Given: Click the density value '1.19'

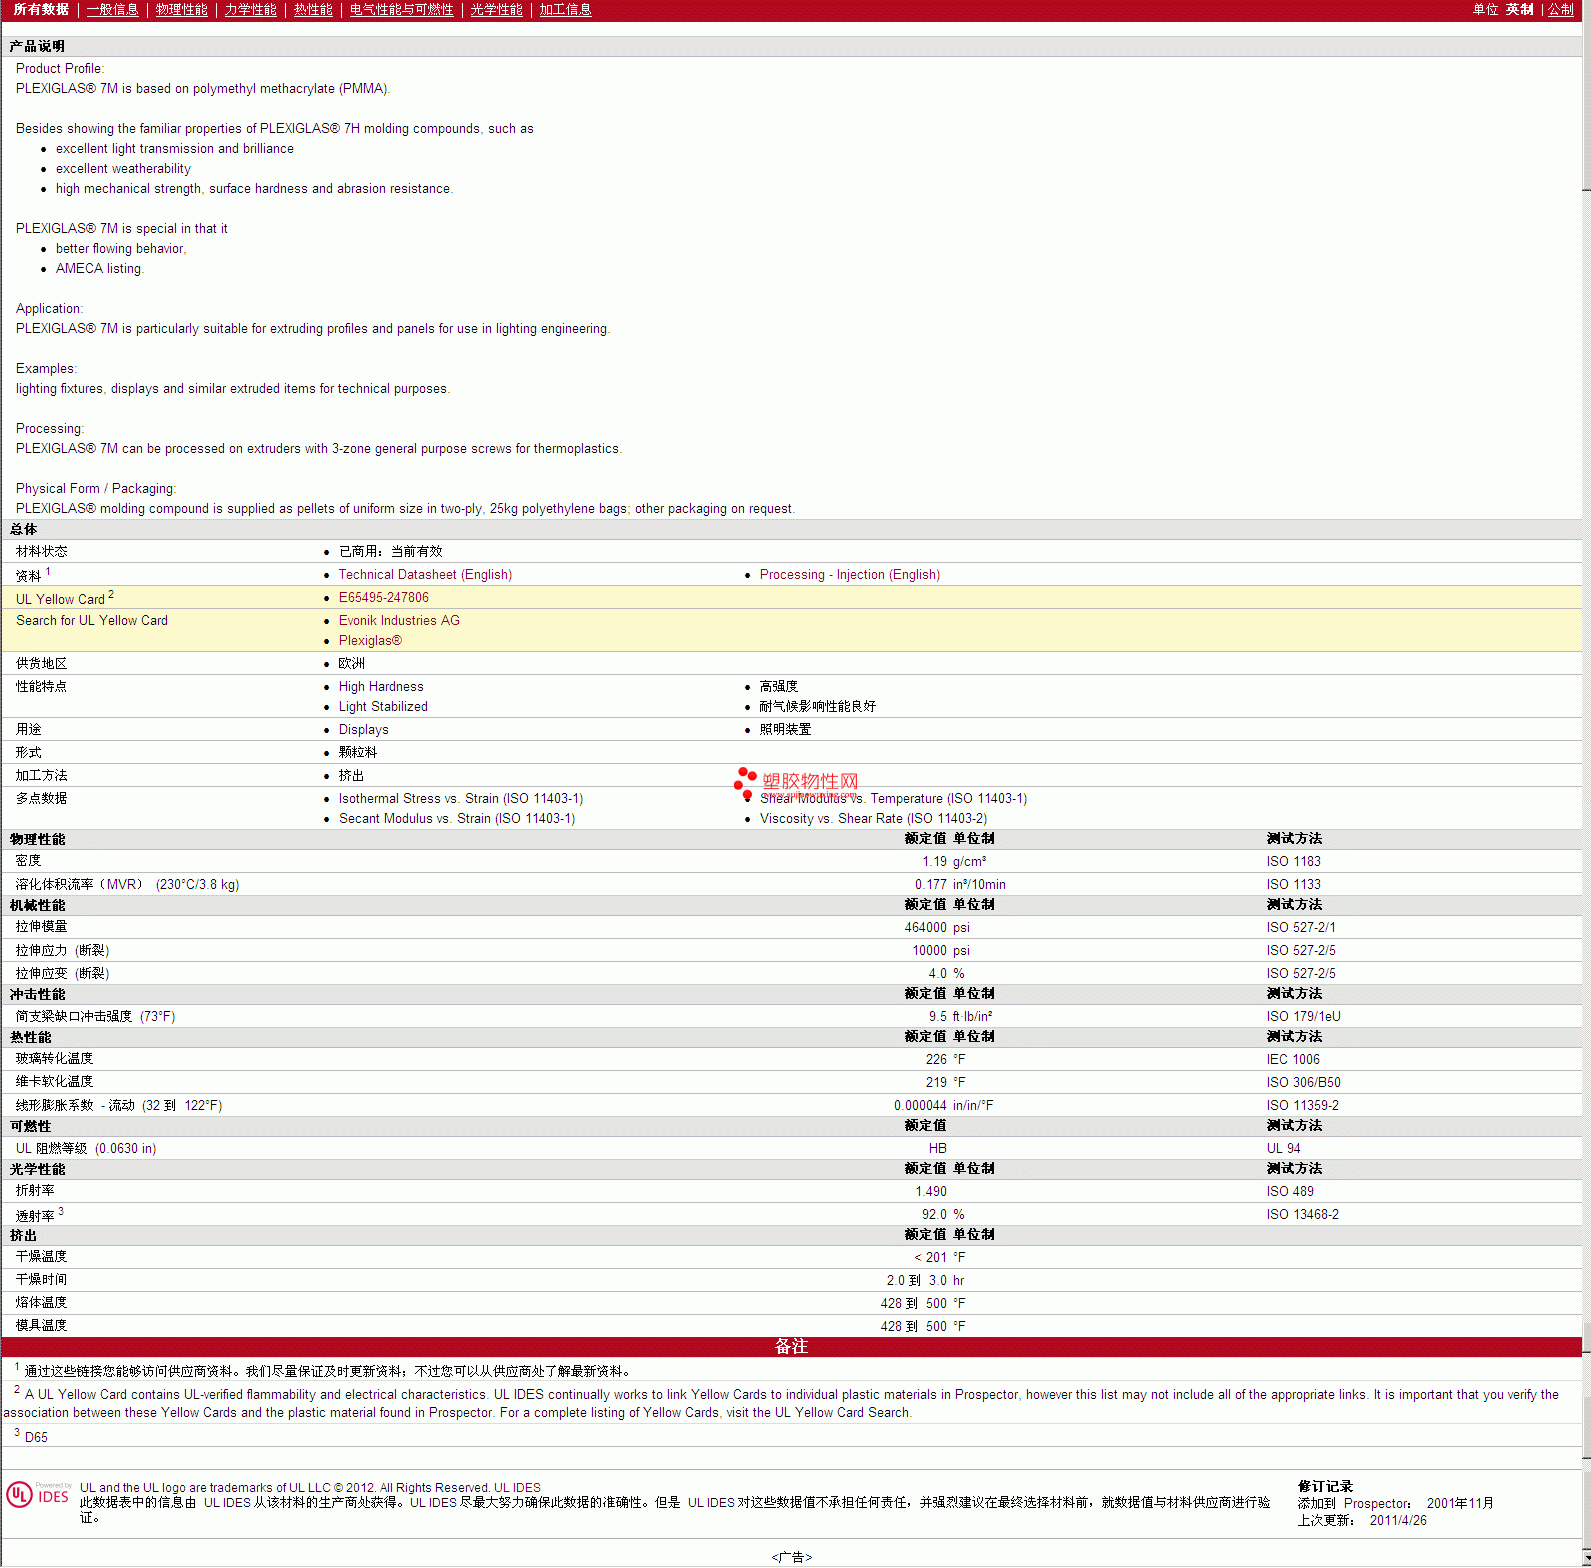Looking at the screenshot, I should click(934, 862).
